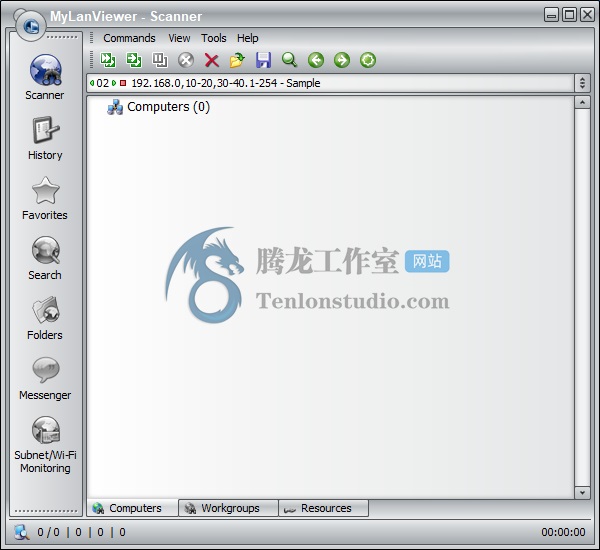
Task: Open the IP range list spinner
Action: click(x=582, y=83)
